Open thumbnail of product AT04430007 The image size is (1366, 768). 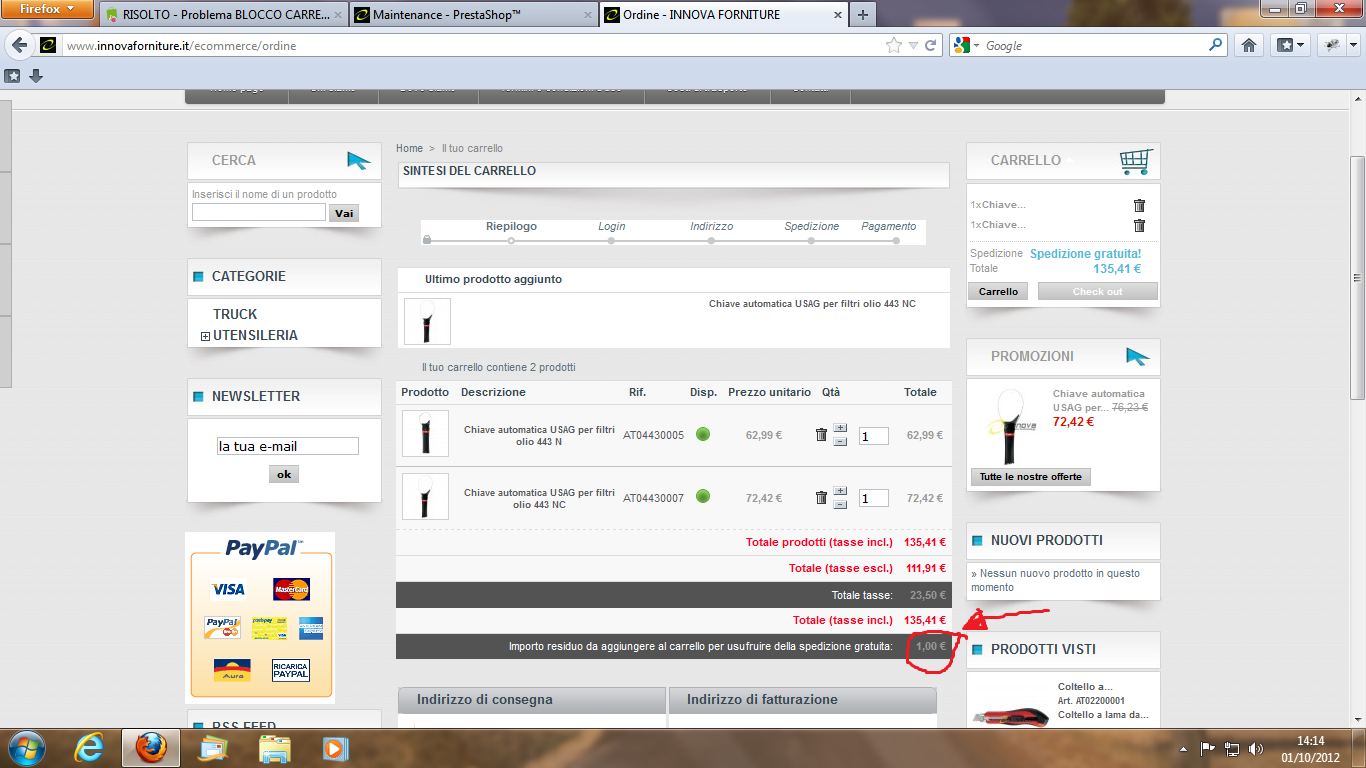coord(425,496)
